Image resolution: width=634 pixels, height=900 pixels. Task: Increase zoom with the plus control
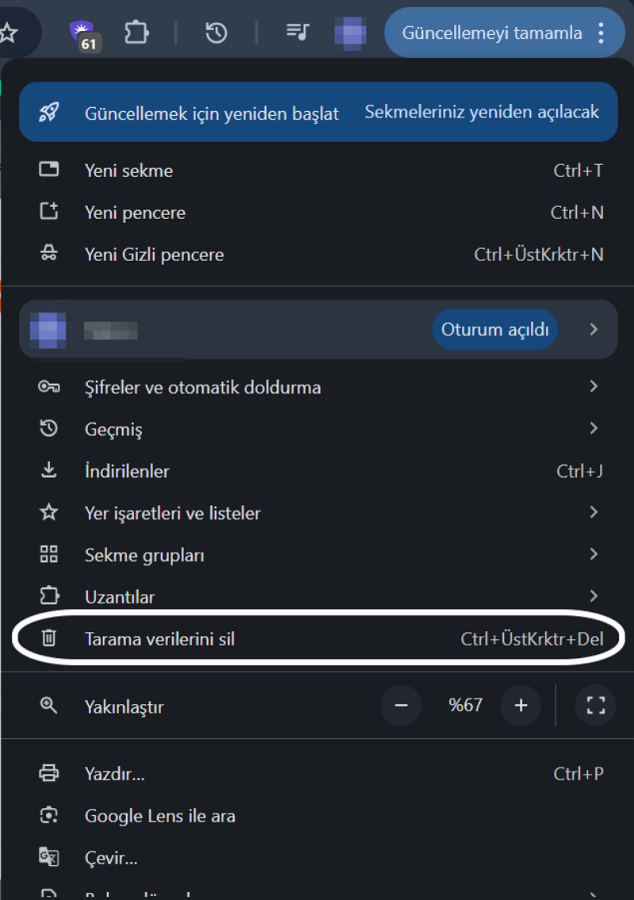coord(521,705)
